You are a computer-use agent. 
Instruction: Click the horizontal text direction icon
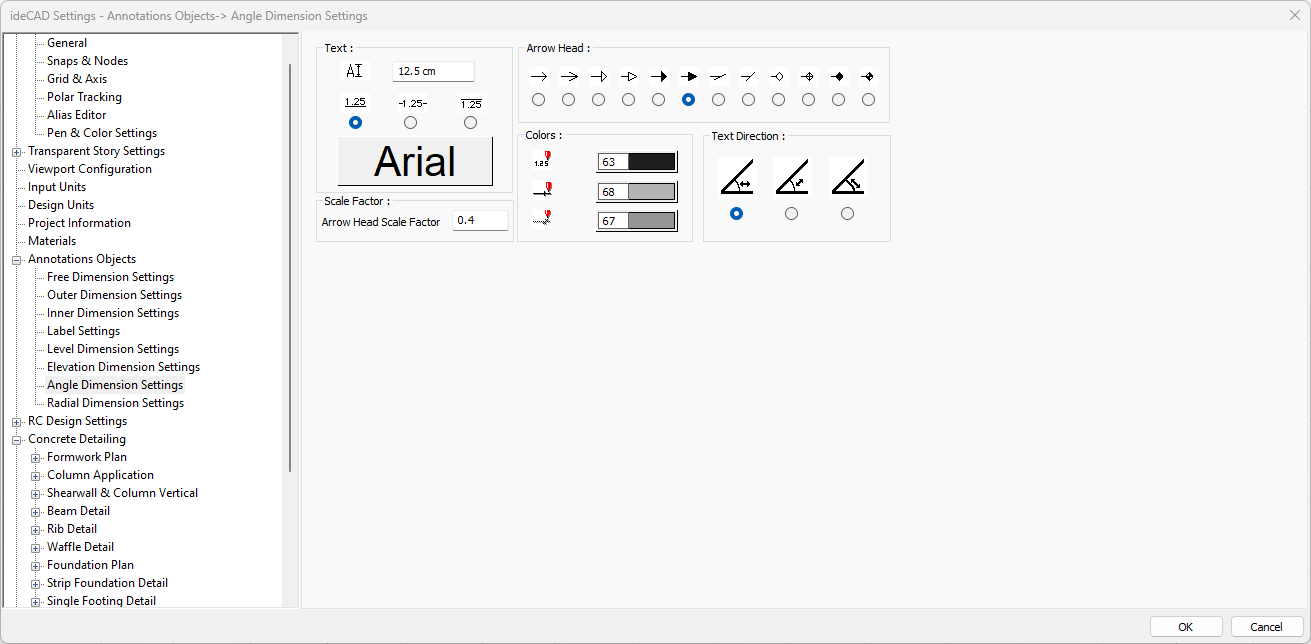(x=737, y=177)
